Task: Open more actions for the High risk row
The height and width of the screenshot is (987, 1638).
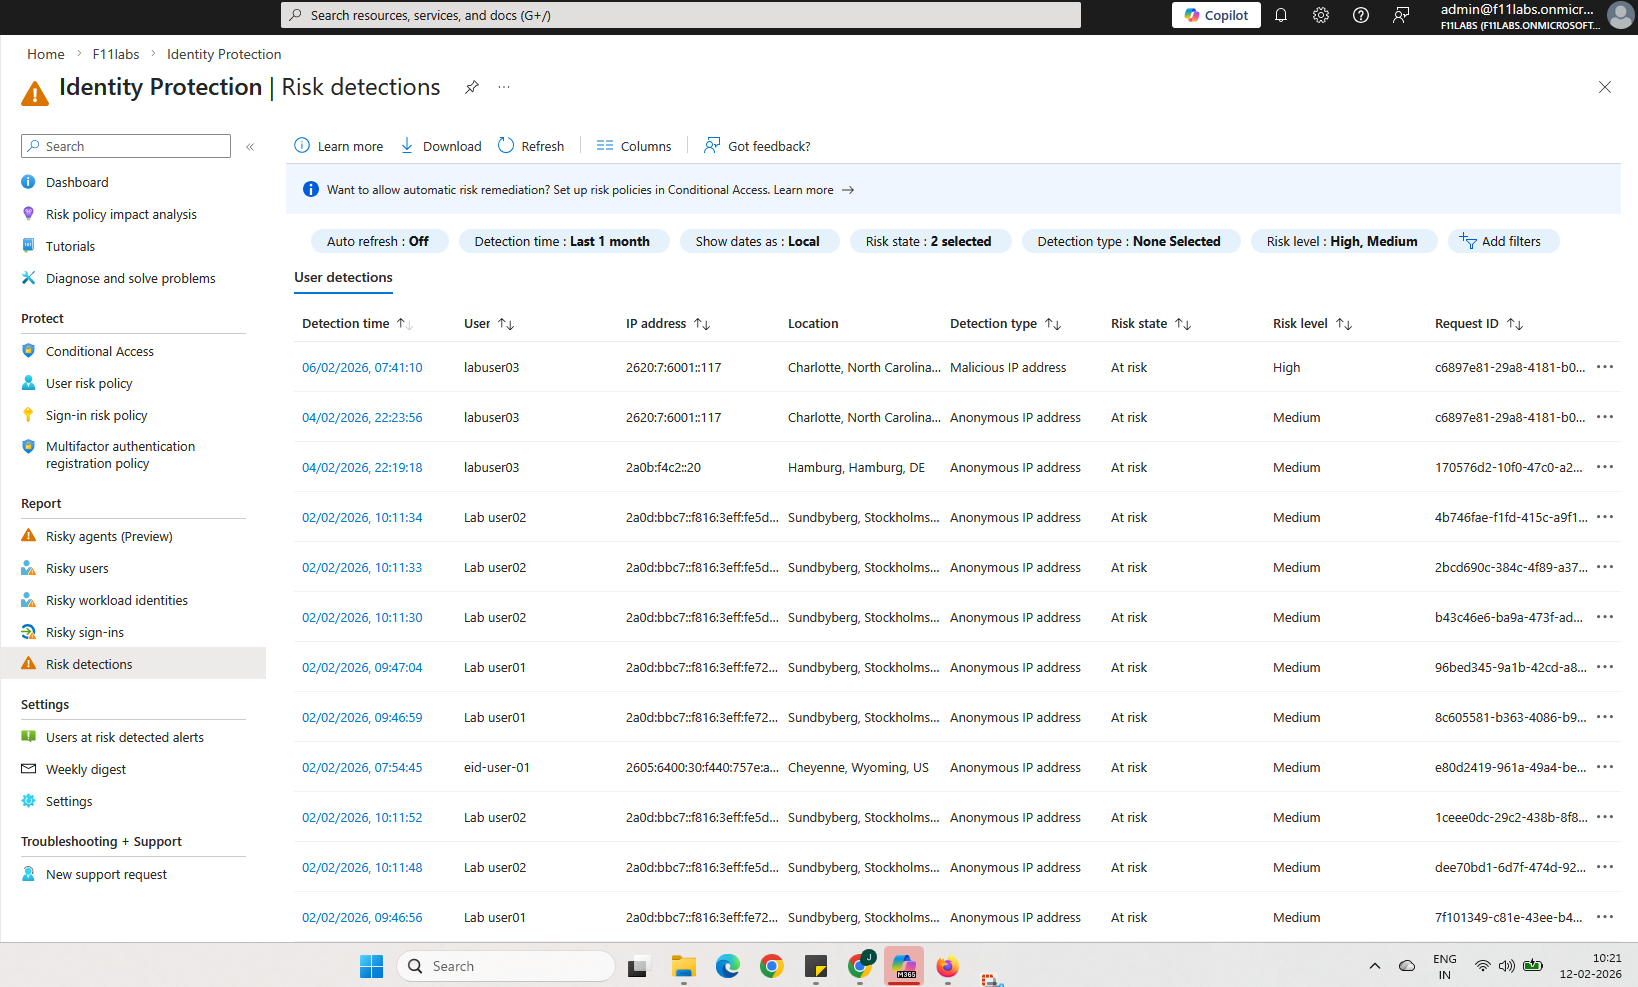Action: [1604, 367]
